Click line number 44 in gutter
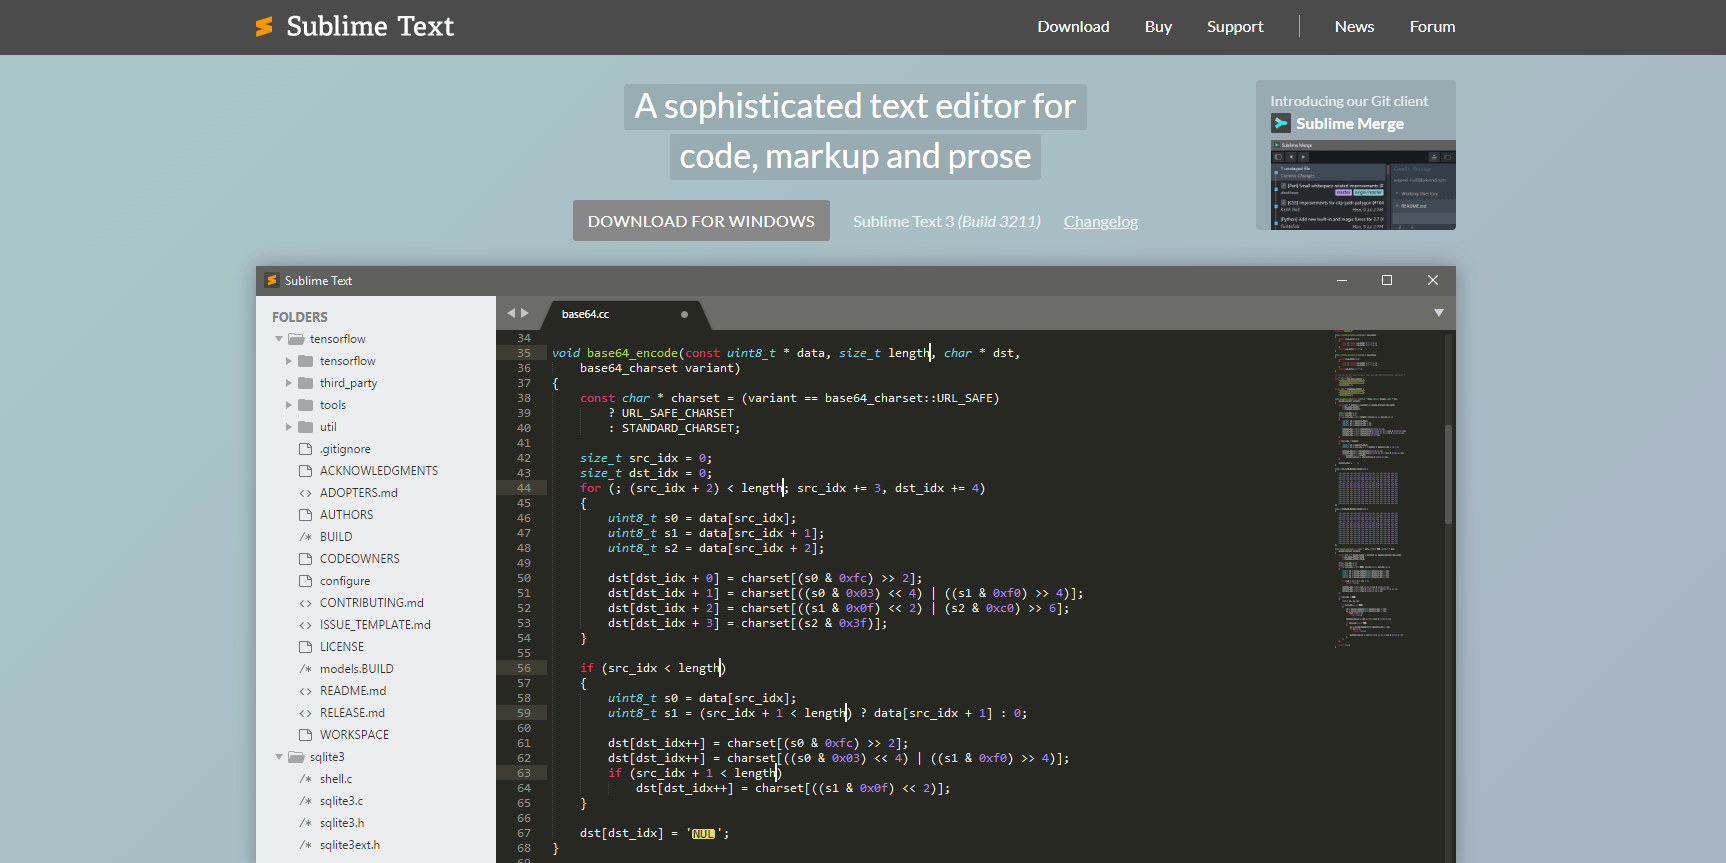 pyautogui.click(x=524, y=488)
